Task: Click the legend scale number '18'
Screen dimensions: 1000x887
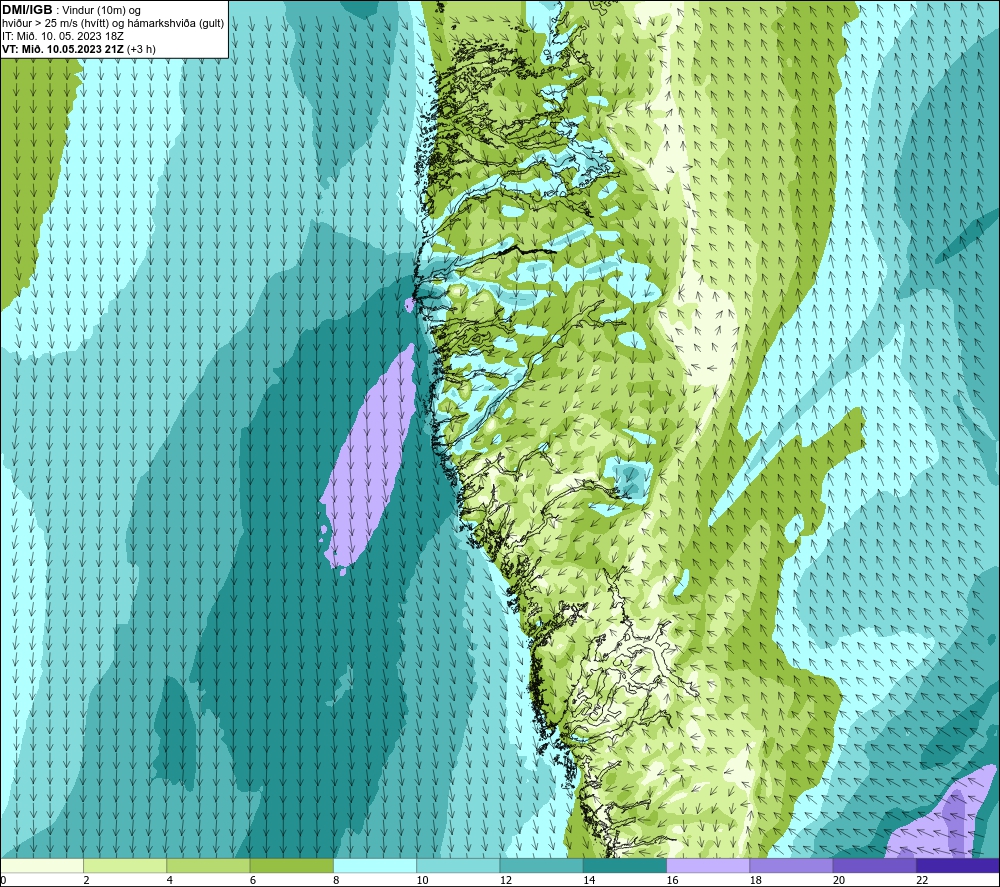Action: click(755, 880)
